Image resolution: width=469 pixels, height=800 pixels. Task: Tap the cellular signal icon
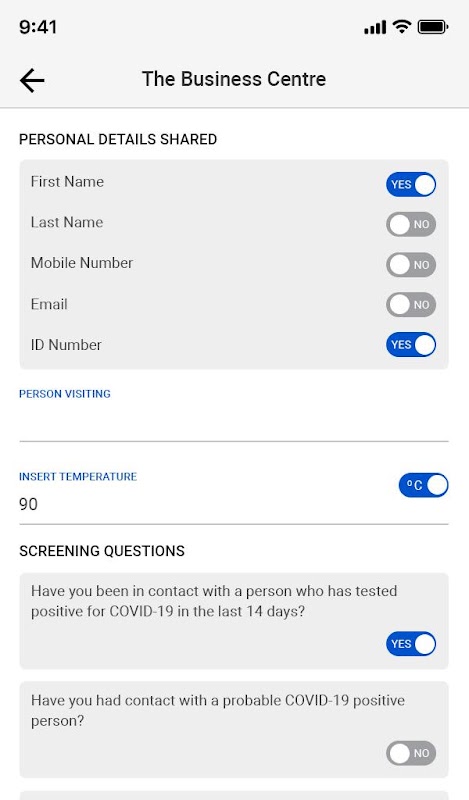pyautogui.click(x=375, y=27)
